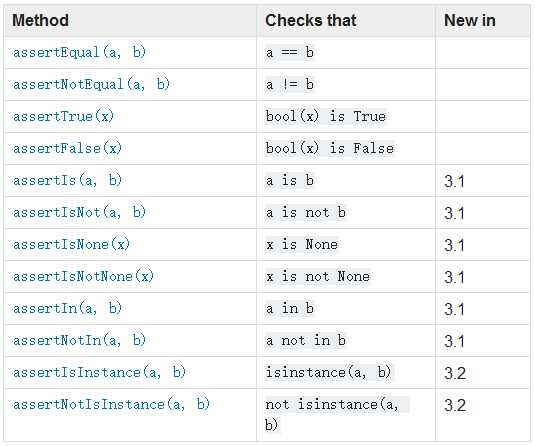This screenshot has width=535, height=446.
Task: Click the 3.2 version for assertIsInstance
Action: tap(455, 373)
